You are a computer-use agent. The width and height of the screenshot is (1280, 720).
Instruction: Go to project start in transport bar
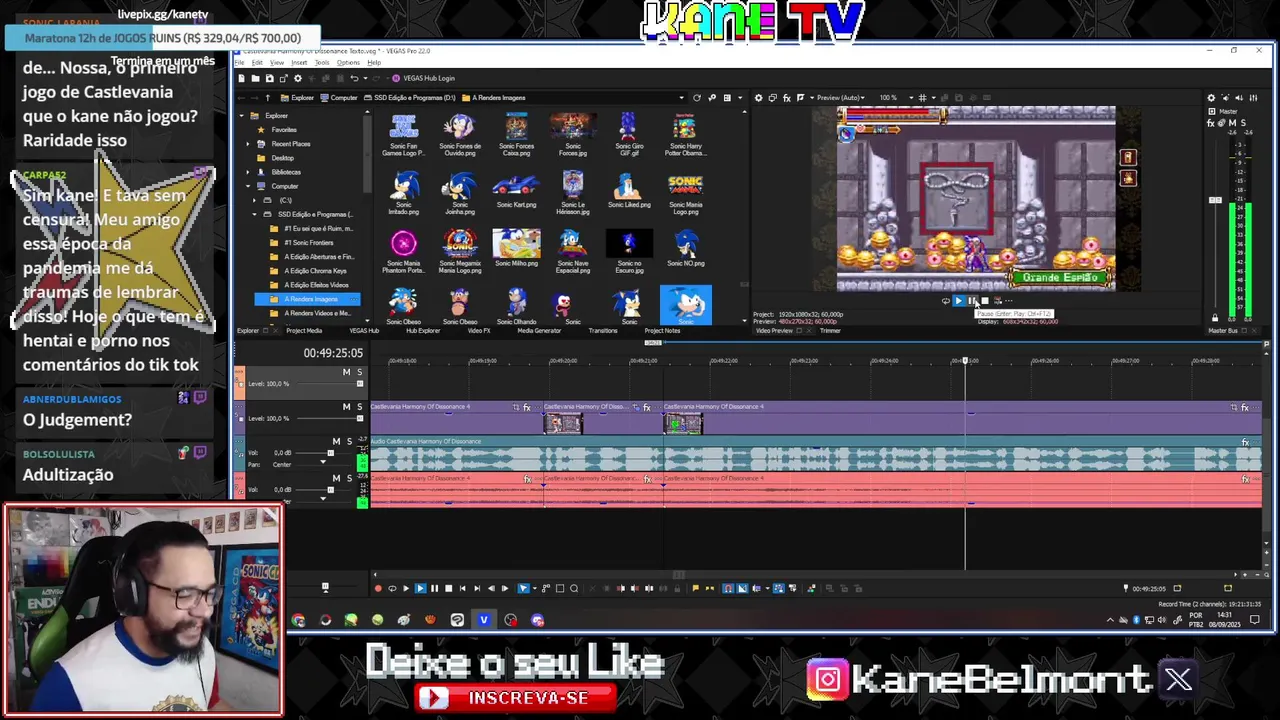463,588
